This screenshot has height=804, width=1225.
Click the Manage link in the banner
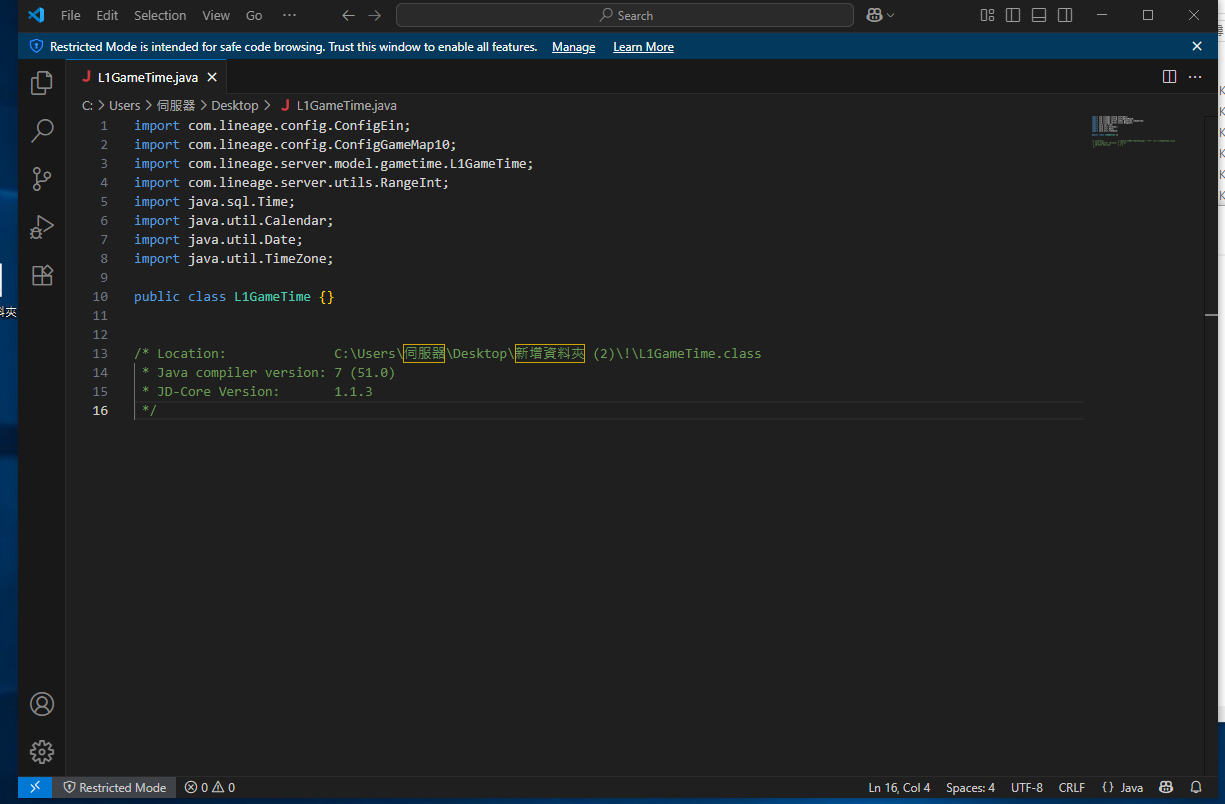click(x=573, y=47)
